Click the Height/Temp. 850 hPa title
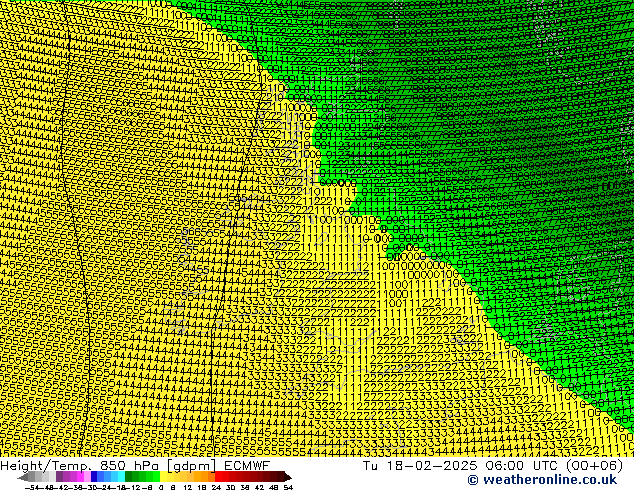The image size is (634, 490). (x=80, y=465)
